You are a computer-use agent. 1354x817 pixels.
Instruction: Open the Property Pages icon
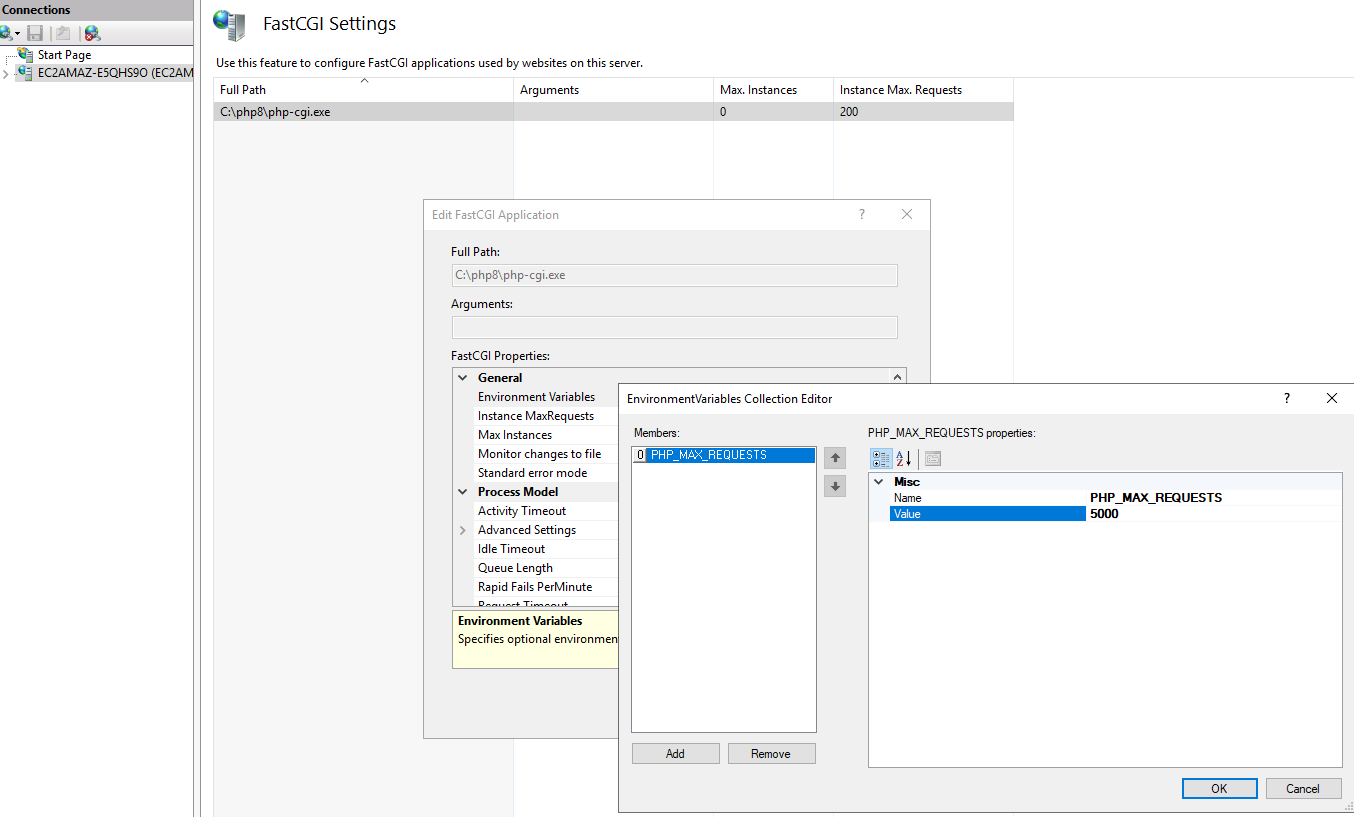tap(933, 459)
